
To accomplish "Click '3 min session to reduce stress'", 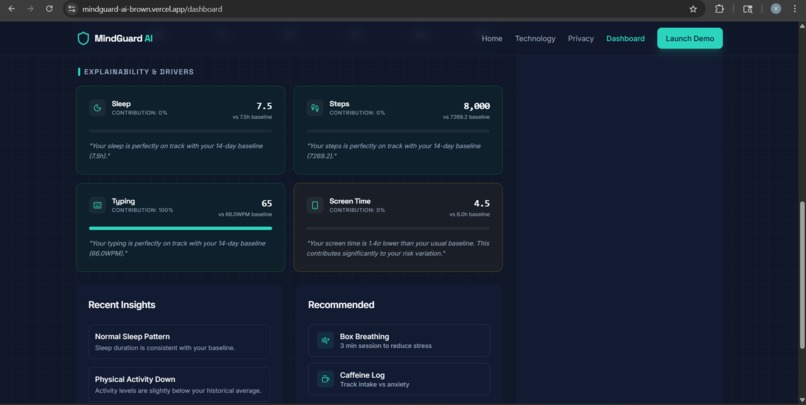I will click(x=386, y=346).
